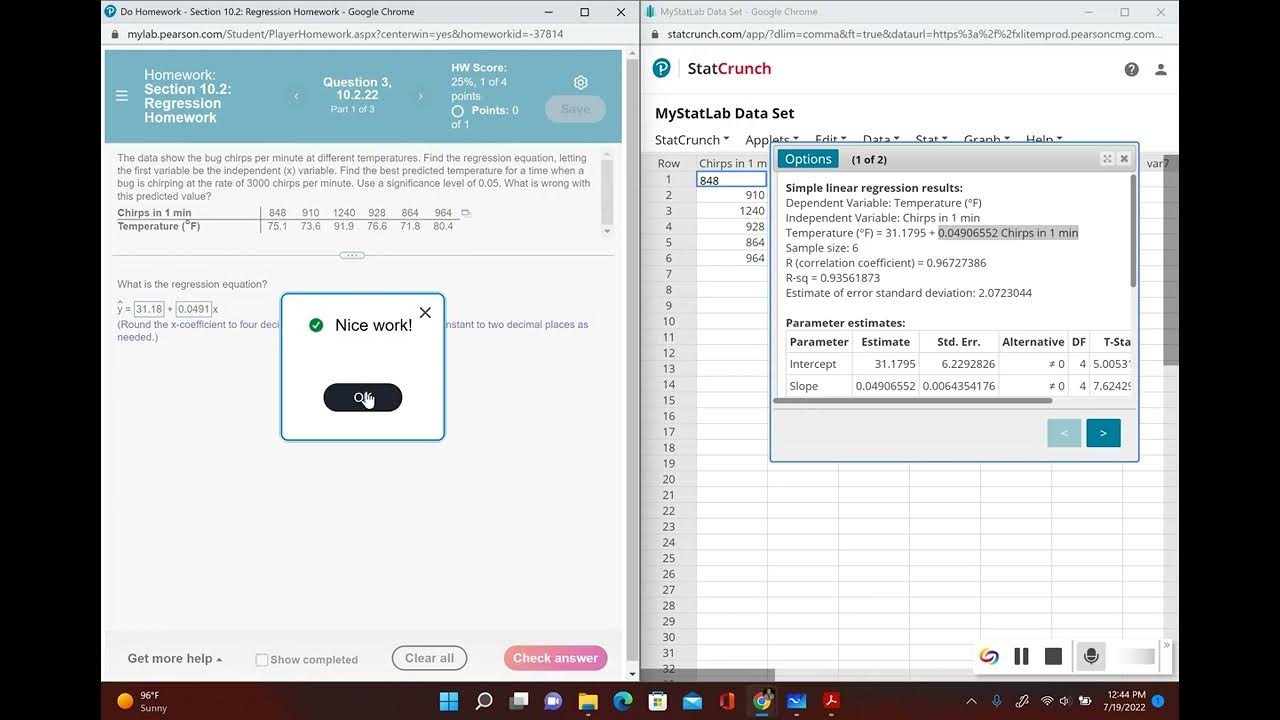Open the StatCrunch help question mark icon

point(1132,69)
